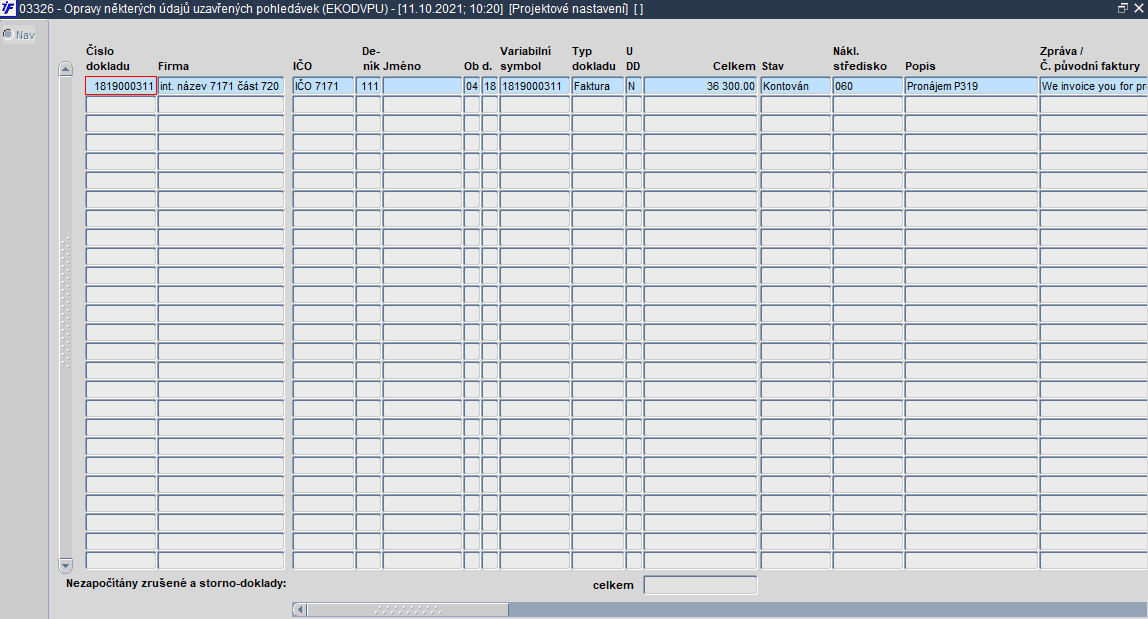
Task: Select Firma cell 'int. název 7171 část 720'
Action: click(x=220, y=86)
